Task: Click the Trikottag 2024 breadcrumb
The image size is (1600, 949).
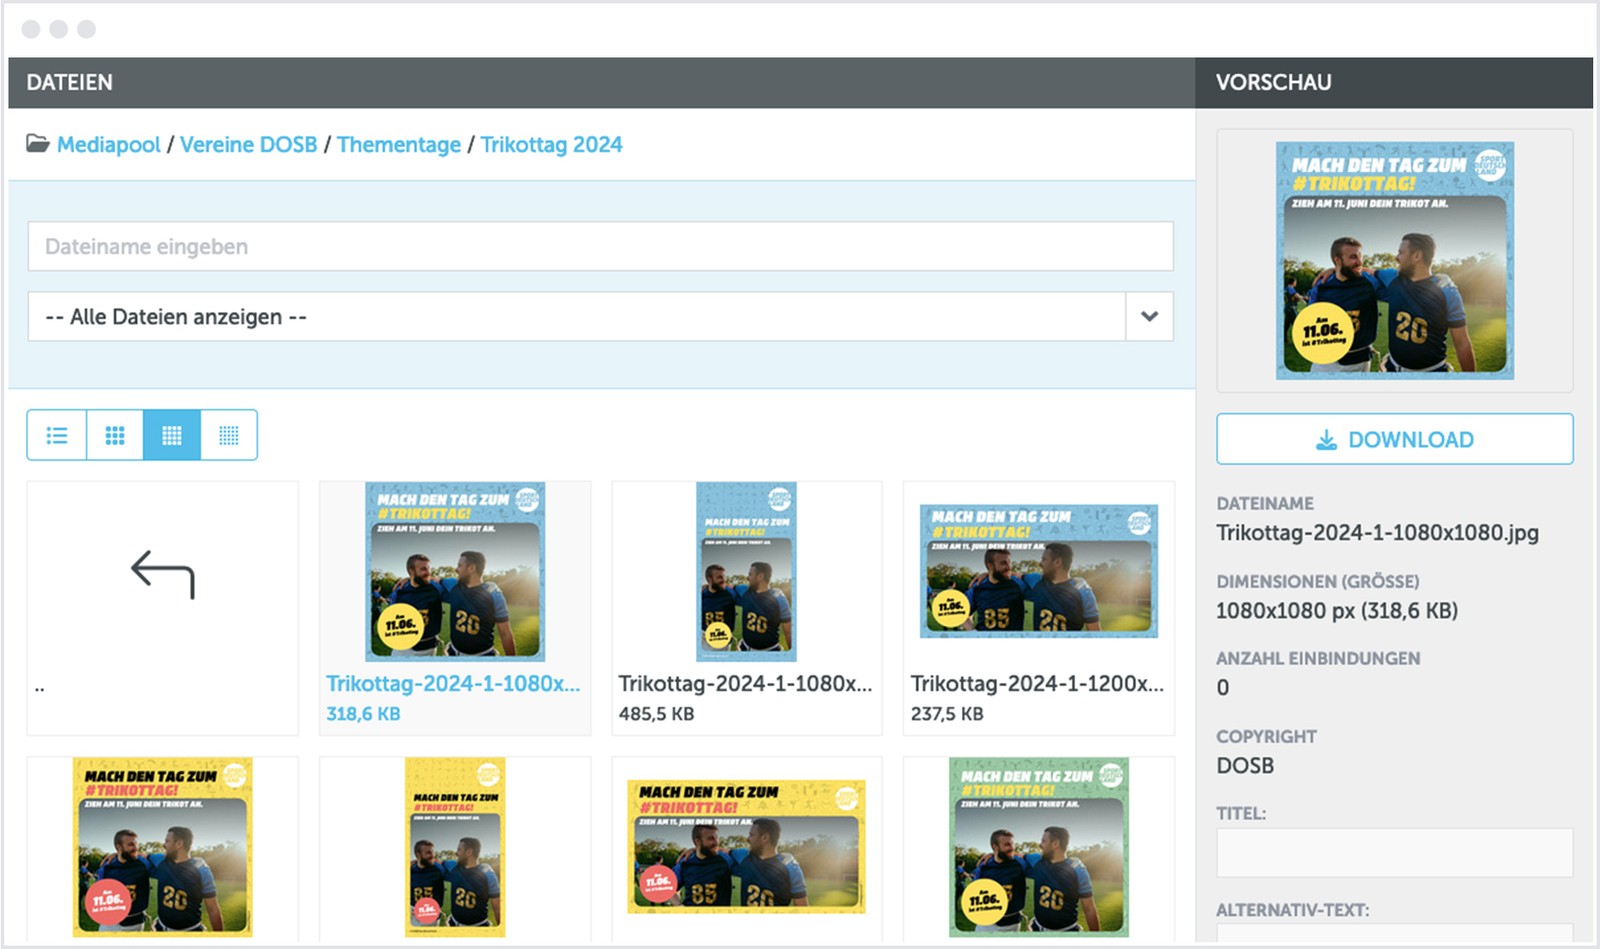Action: click(551, 145)
